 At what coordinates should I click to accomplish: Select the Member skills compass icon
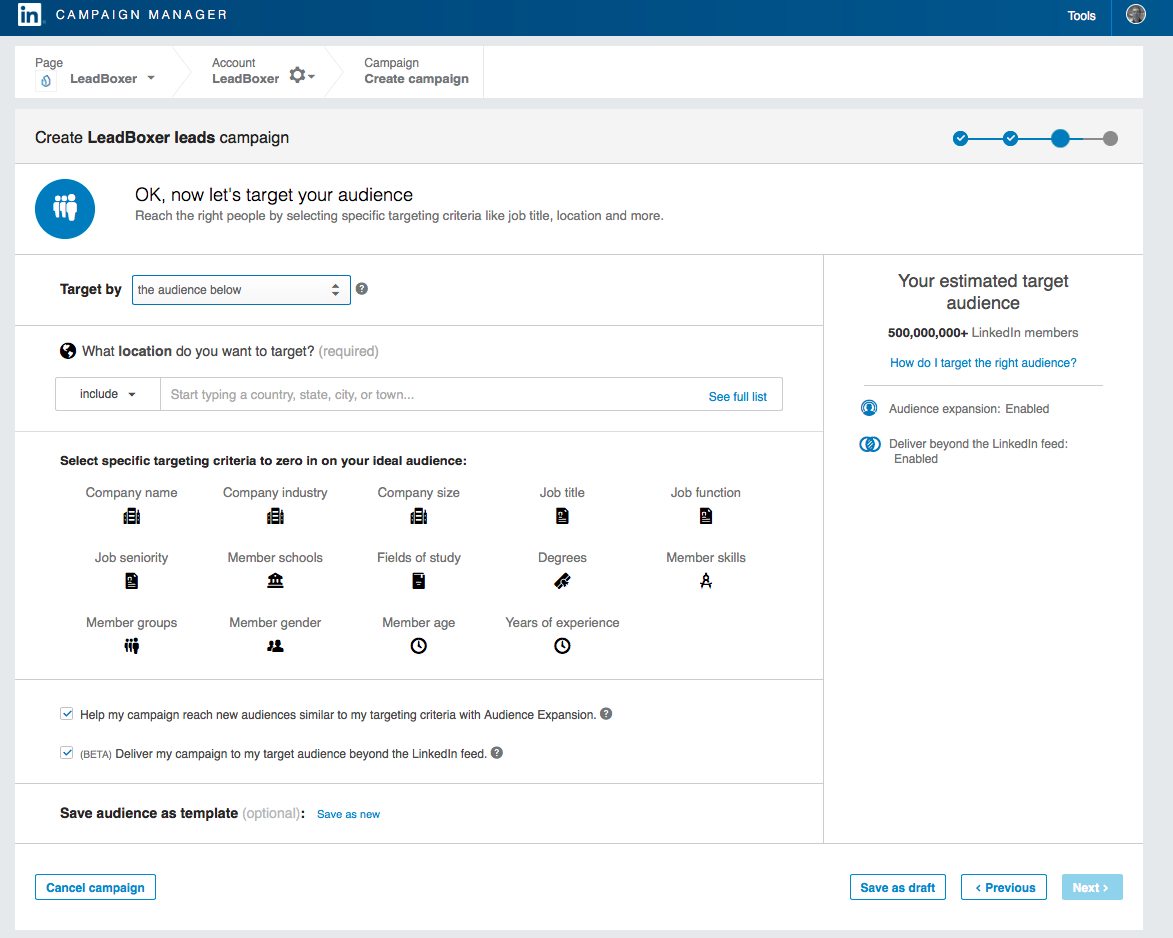point(706,581)
